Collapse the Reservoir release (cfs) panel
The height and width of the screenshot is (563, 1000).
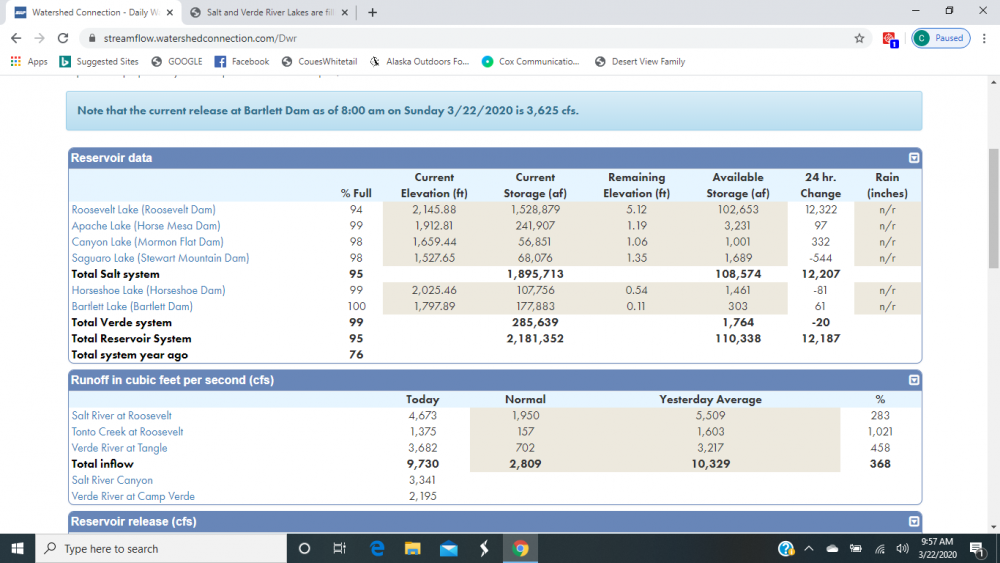click(914, 522)
